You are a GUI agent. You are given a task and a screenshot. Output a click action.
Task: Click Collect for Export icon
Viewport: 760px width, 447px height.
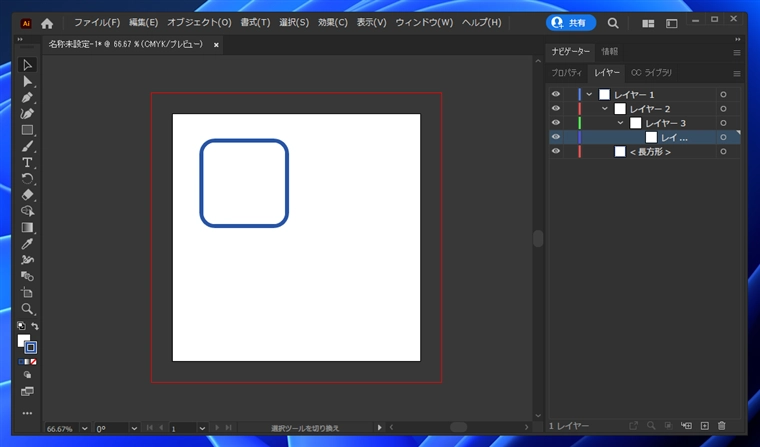[x=633, y=426]
